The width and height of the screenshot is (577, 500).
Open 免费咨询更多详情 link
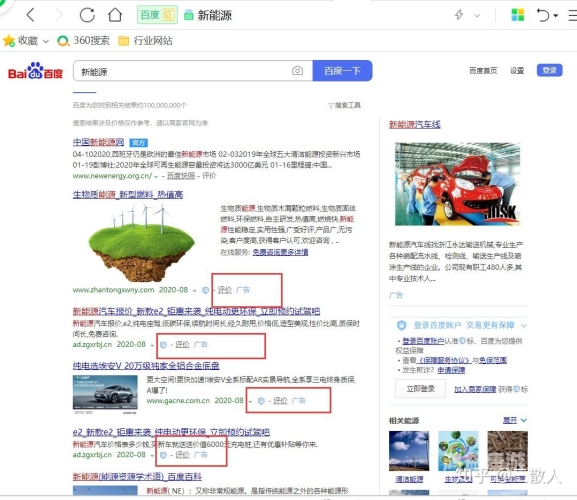click(280, 252)
